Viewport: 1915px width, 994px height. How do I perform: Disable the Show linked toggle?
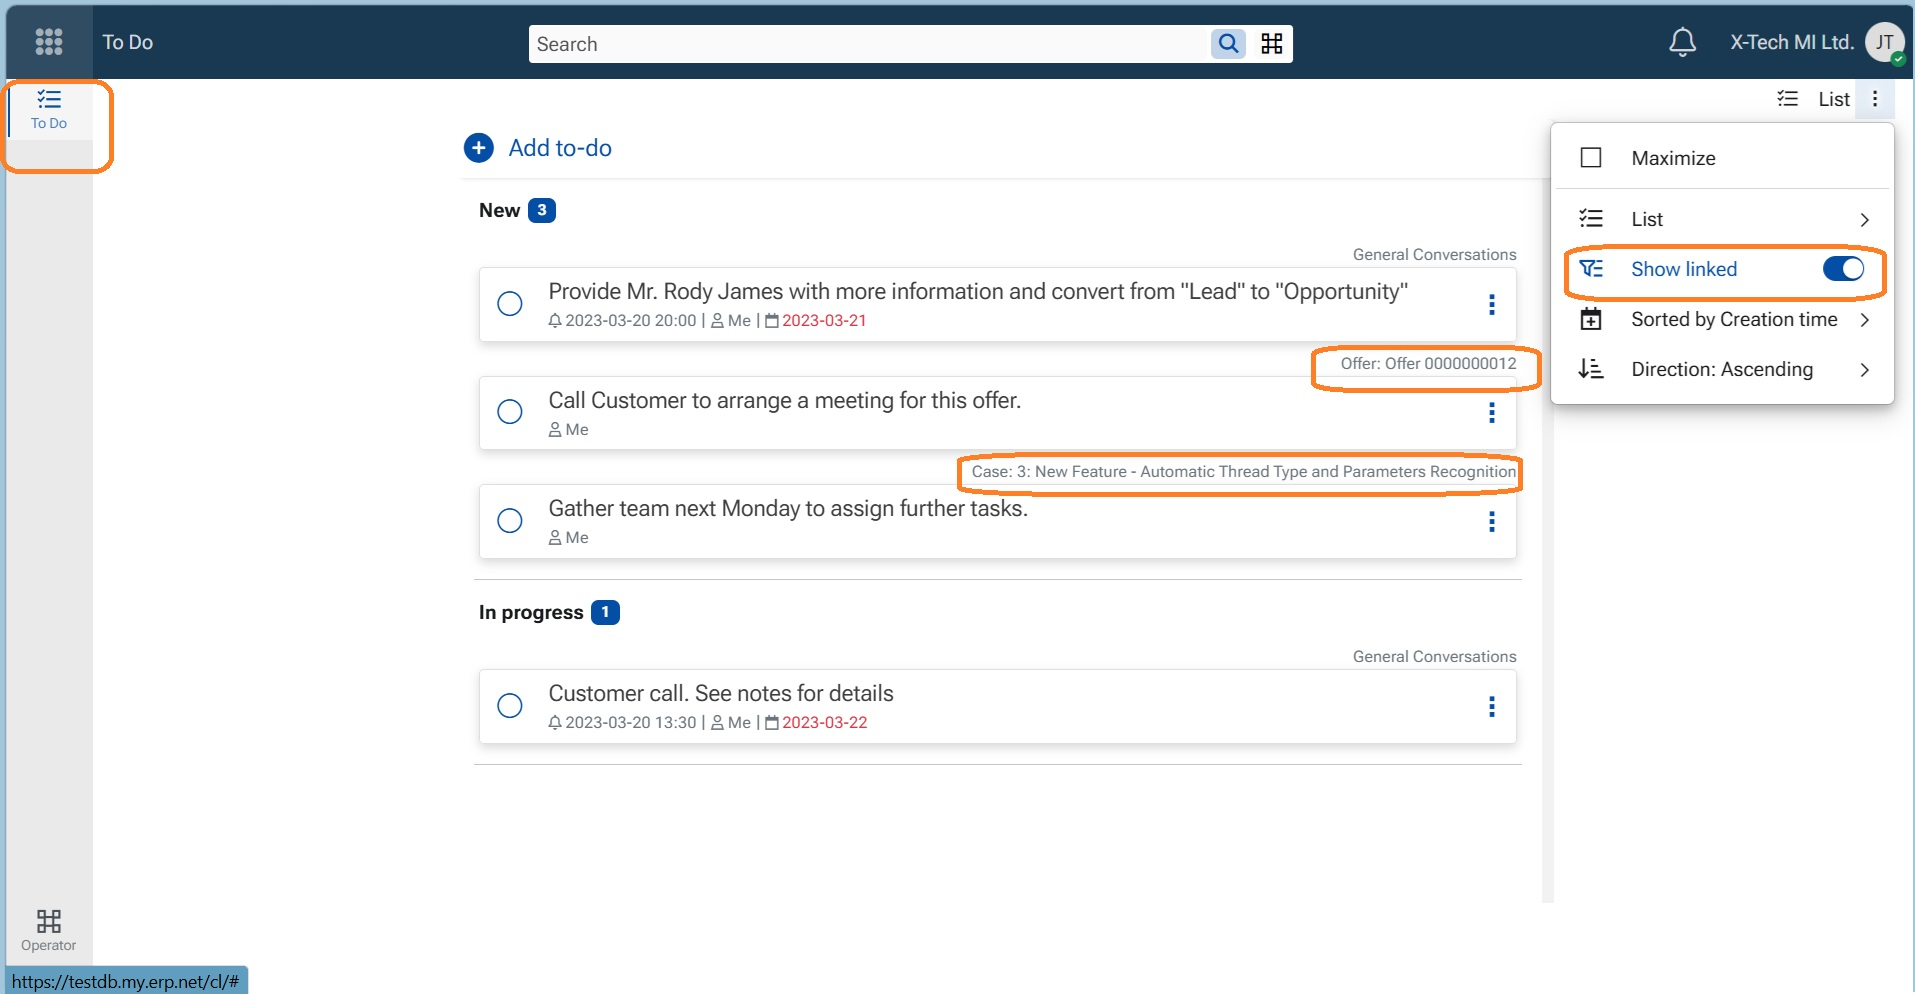click(1842, 269)
